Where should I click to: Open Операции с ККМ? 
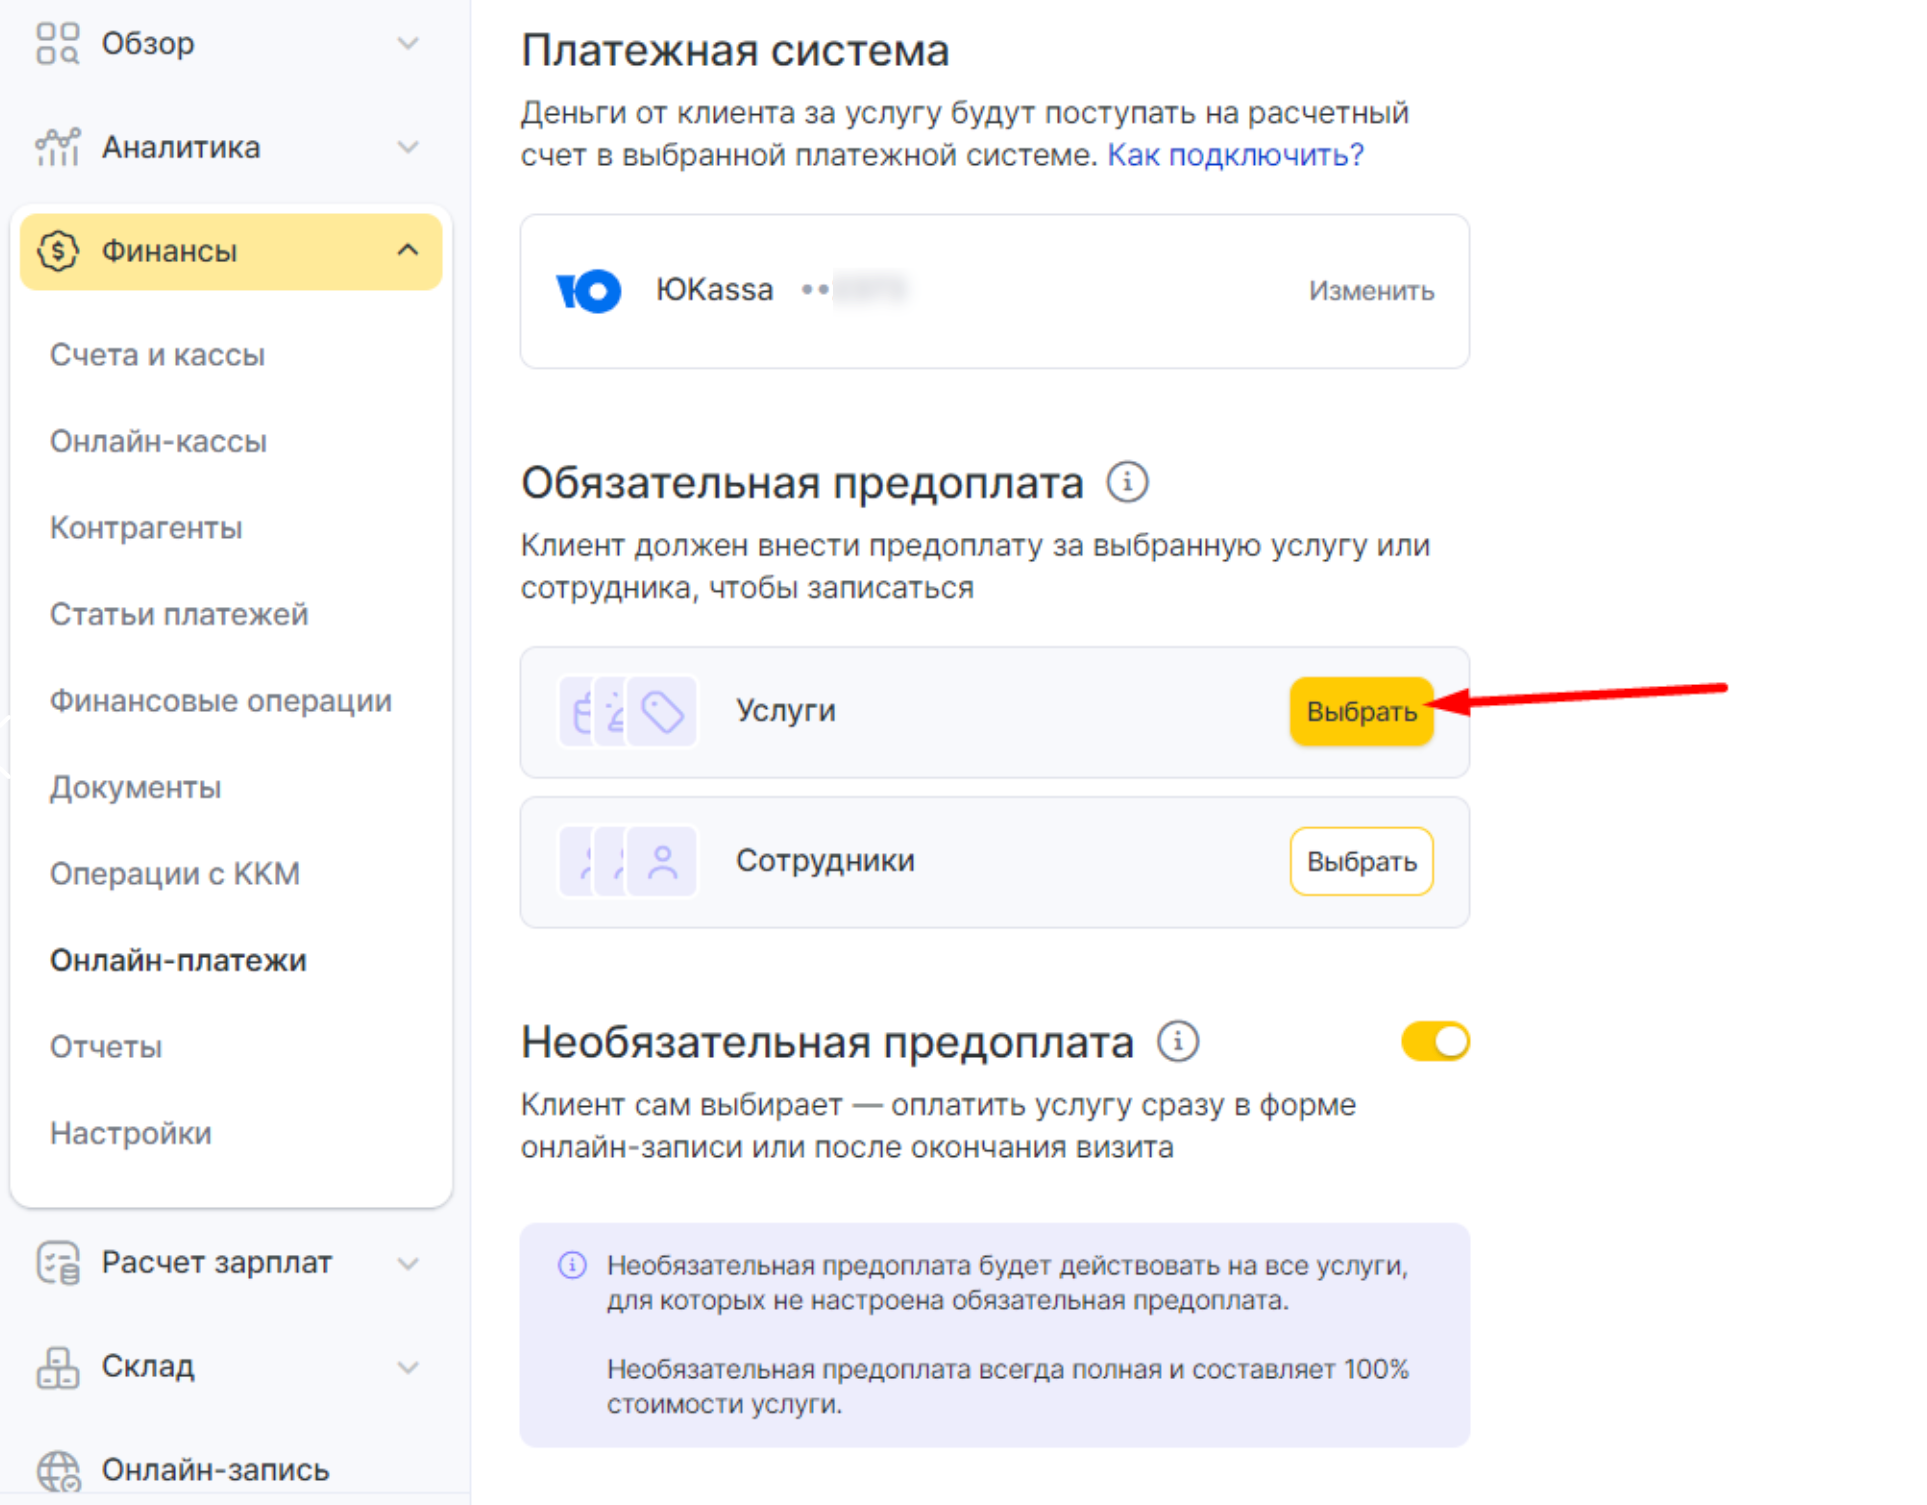click(x=175, y=874)
